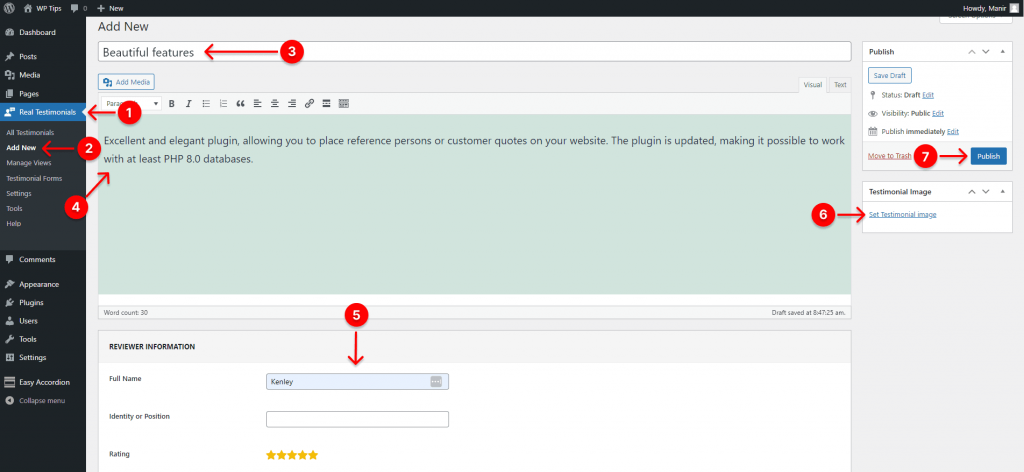Edit the visibility setting link
This screenshot has width=1024, height=472.
pyautogui.click(x=938, y=114)
